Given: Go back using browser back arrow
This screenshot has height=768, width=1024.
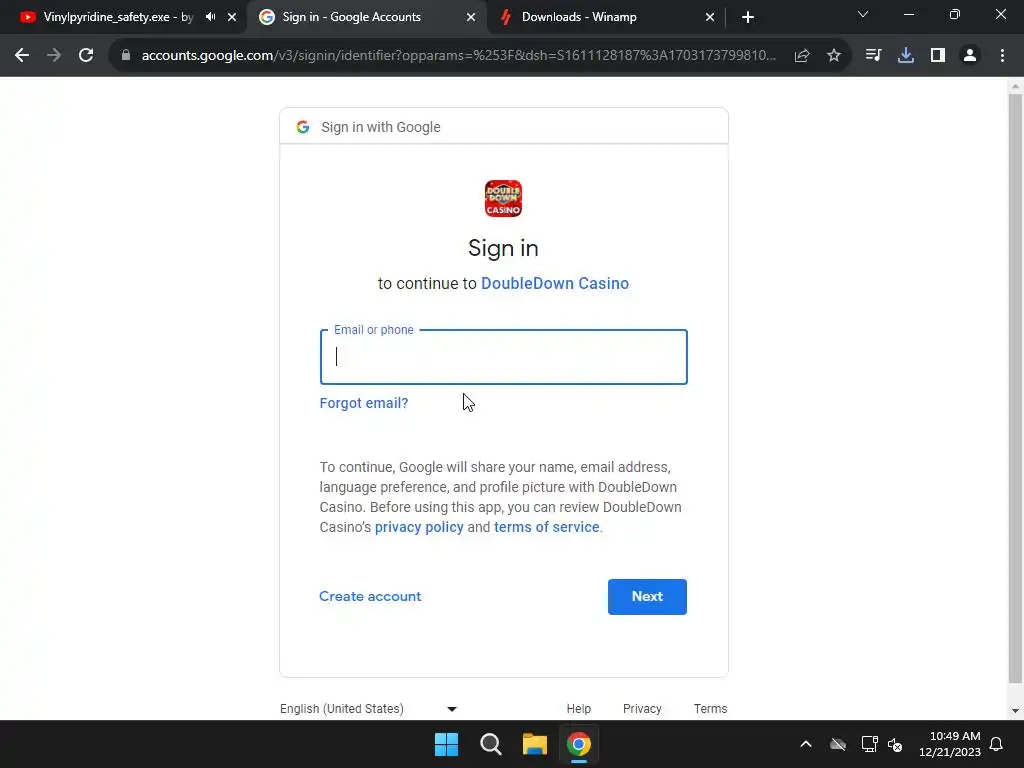Looking at the screenshot, I should pyautogui.click(x=22, y=56).
